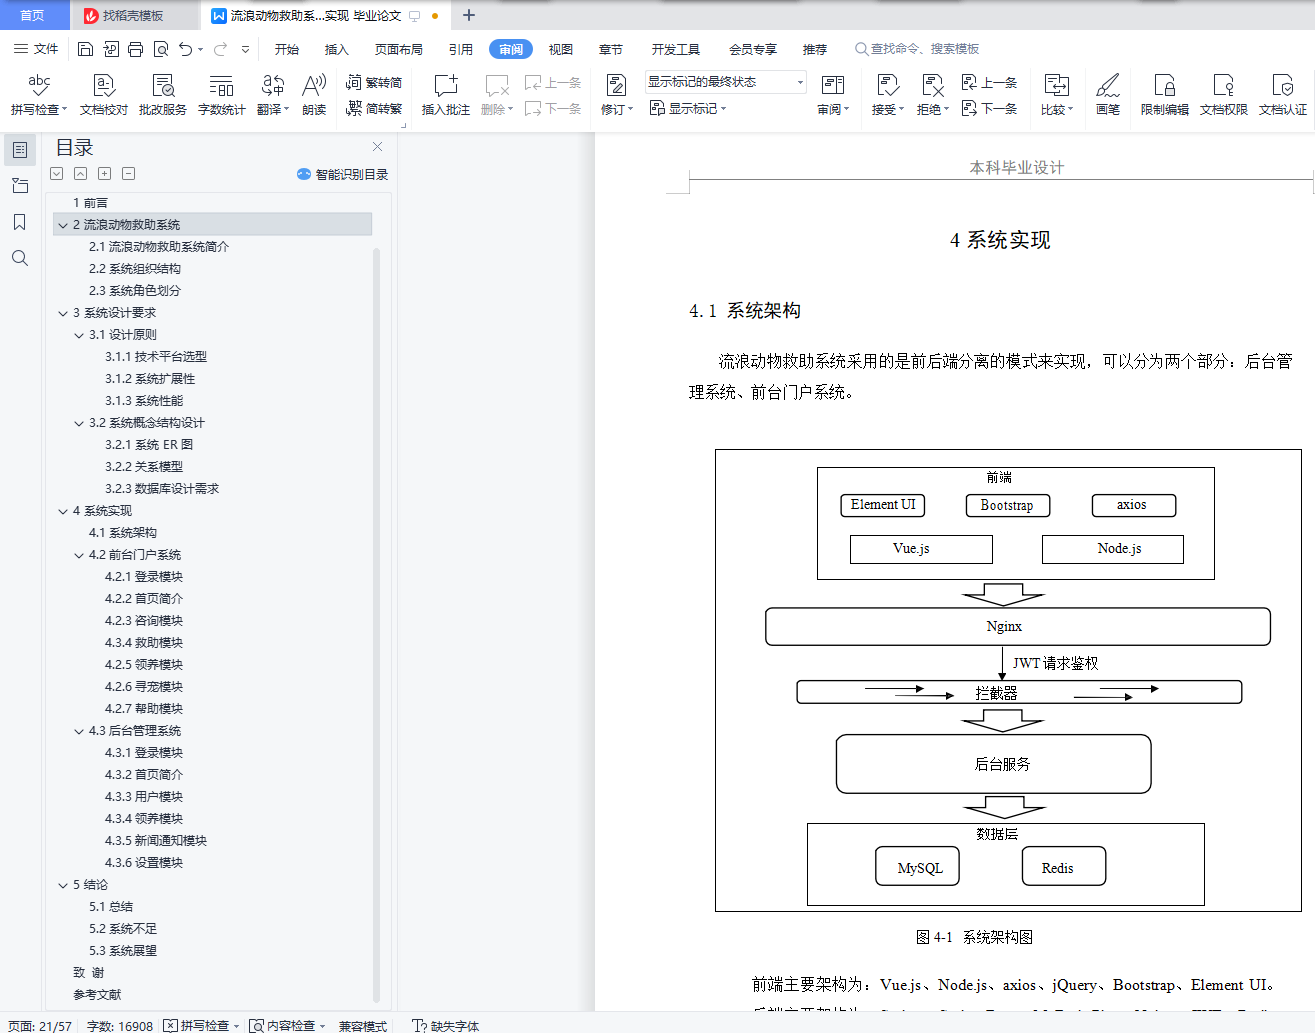This screenshot has width=1315, height=1033.
Task: Click the 页面: 21/57 page indicator
Action: pos(40,1025)
